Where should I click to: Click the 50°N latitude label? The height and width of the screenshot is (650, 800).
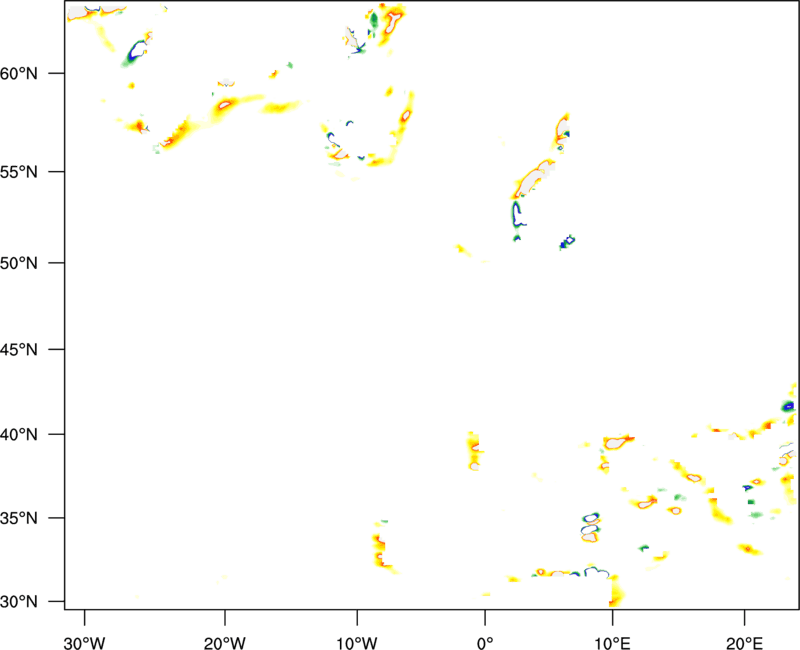coord(19,264)
